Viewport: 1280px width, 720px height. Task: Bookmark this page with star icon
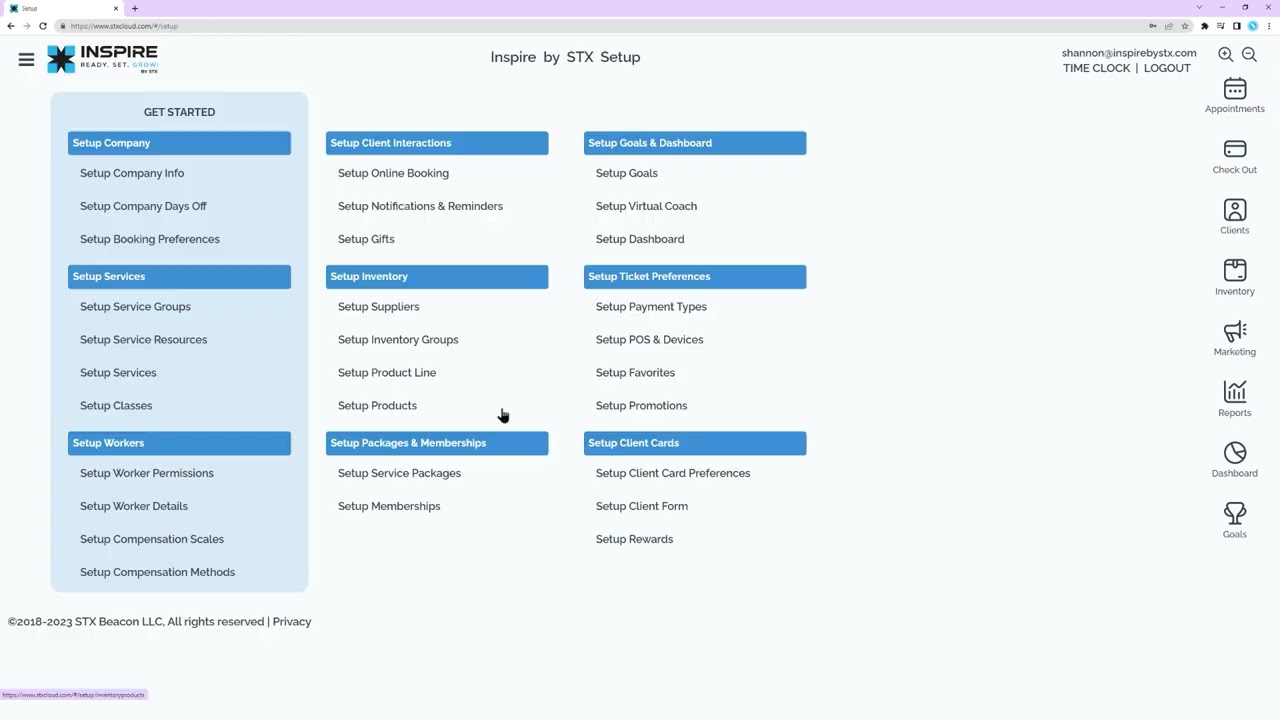click(1185, 26)
